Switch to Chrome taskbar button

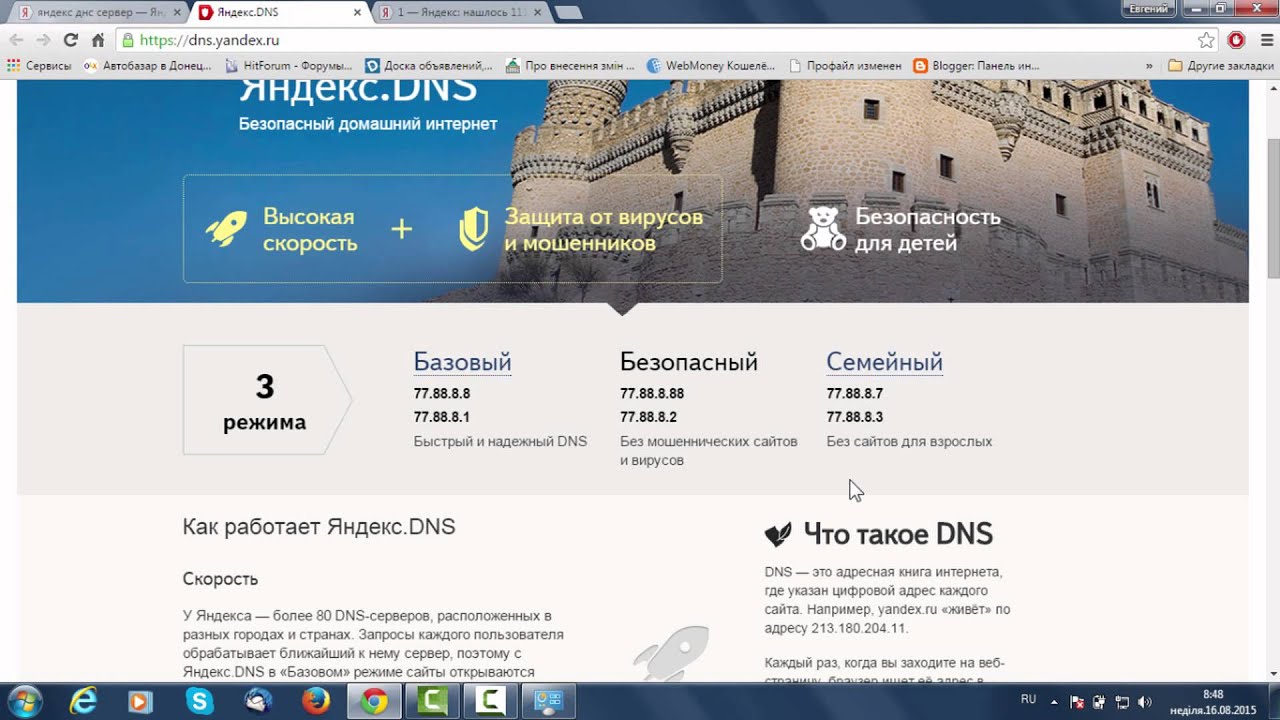374,702
